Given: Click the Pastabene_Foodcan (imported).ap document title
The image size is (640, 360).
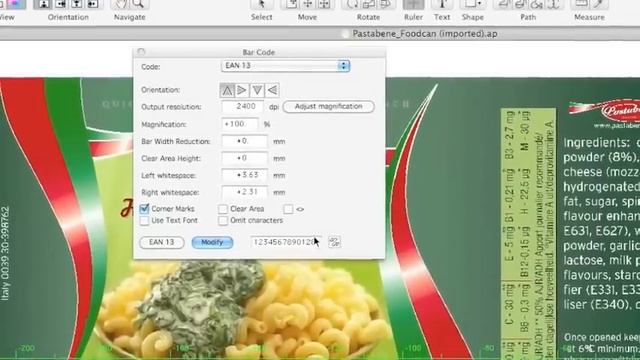Looking at the screenshot, I should tap(425, 34).
